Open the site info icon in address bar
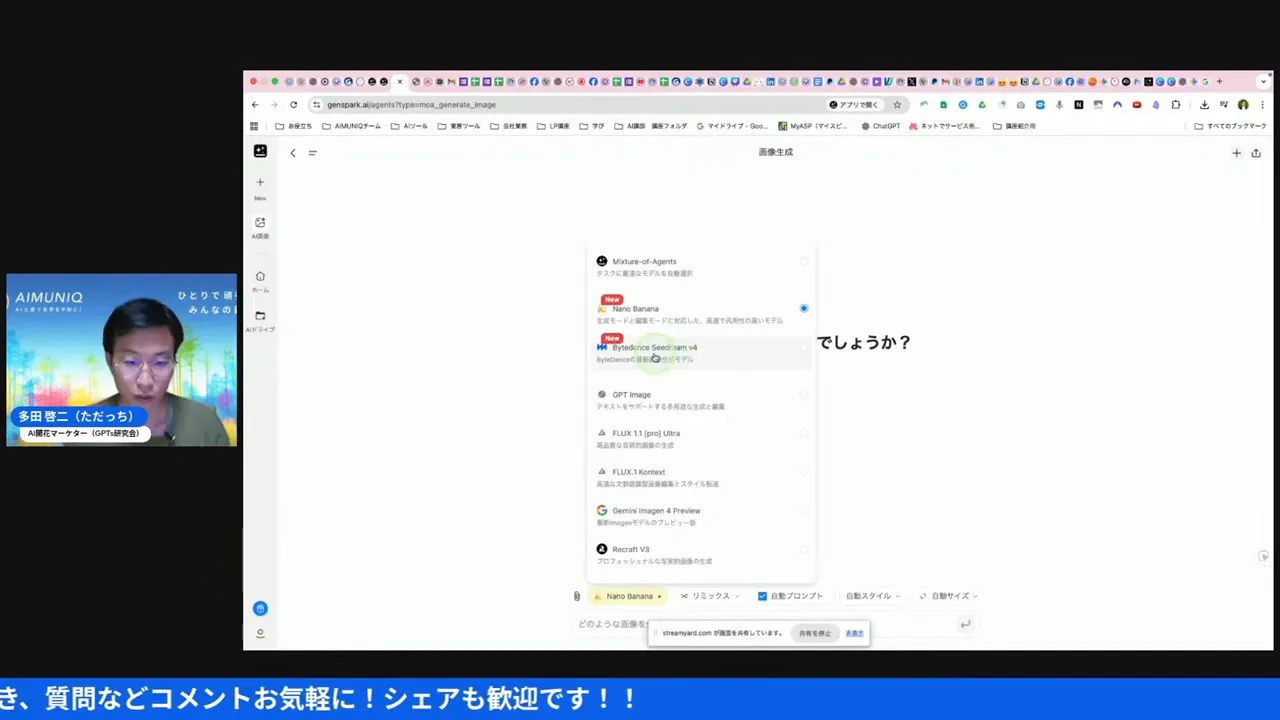The width and height of the screenshot is (1280, 720). (317, 104)
